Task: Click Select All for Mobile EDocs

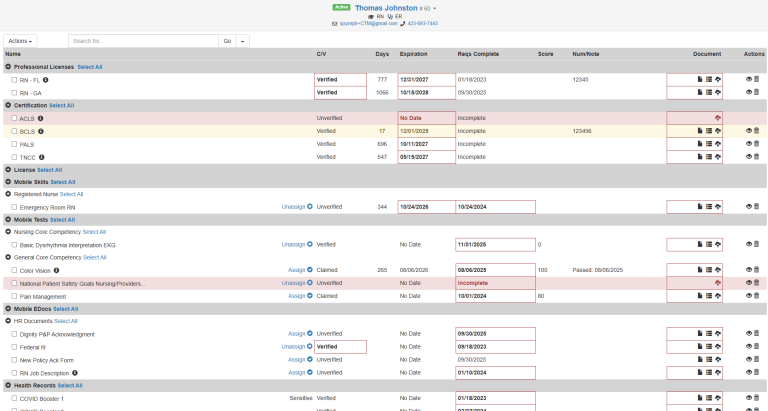Action: 66,309
